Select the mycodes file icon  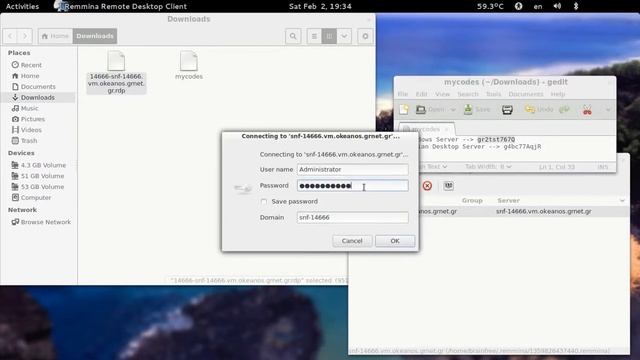pyautogui.click(x=189, y=61)
